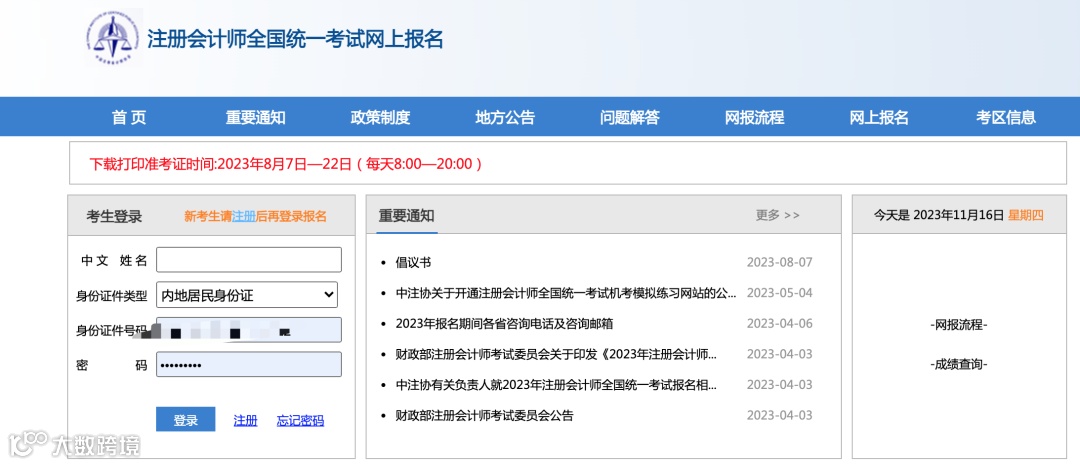The height and width of the screenshot is (465, 1080).
Task: Click the site title 注册会计师全国统一考试网上报名
Action: coord(295,39)
